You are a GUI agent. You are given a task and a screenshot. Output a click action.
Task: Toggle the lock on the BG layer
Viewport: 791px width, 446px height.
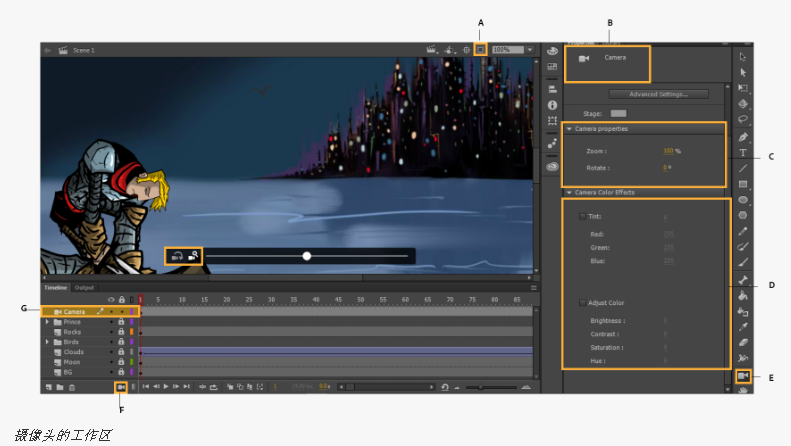(121, 372)
